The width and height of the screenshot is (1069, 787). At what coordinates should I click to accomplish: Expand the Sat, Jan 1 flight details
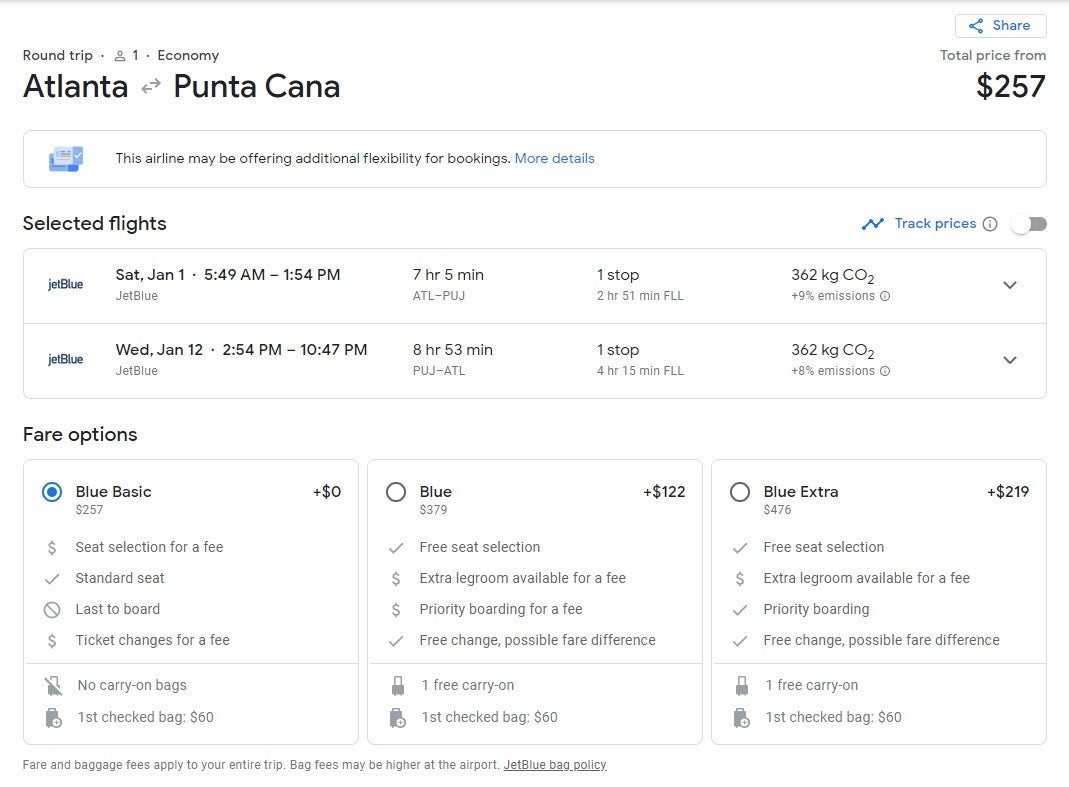(x=1010, y=285)
